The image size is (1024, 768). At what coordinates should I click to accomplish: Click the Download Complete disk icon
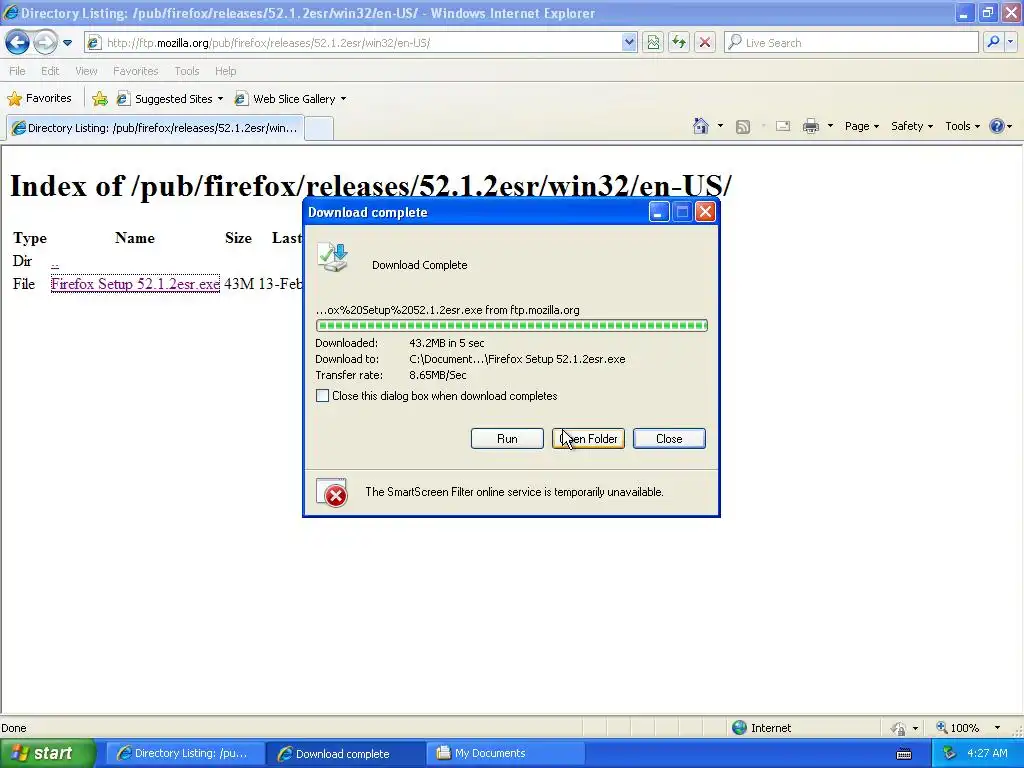(x=333, y=257)
